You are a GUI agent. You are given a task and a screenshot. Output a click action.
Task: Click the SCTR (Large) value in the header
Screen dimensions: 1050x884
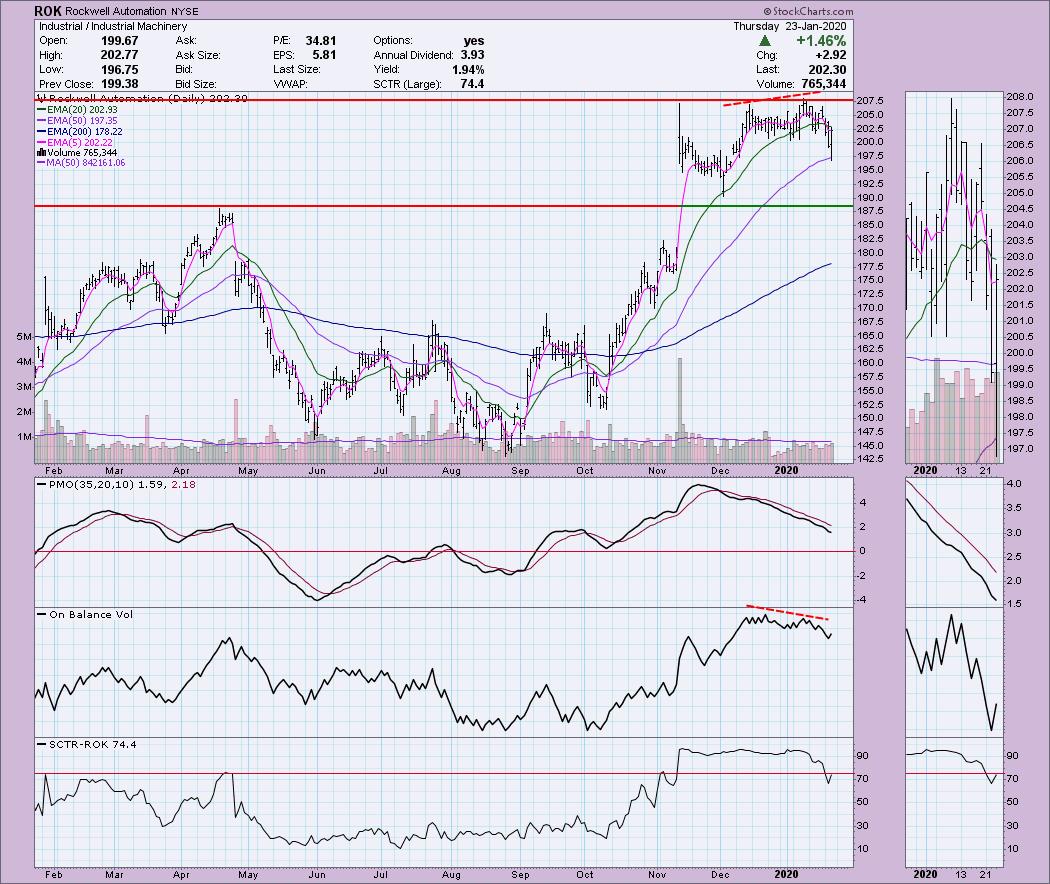473,84
